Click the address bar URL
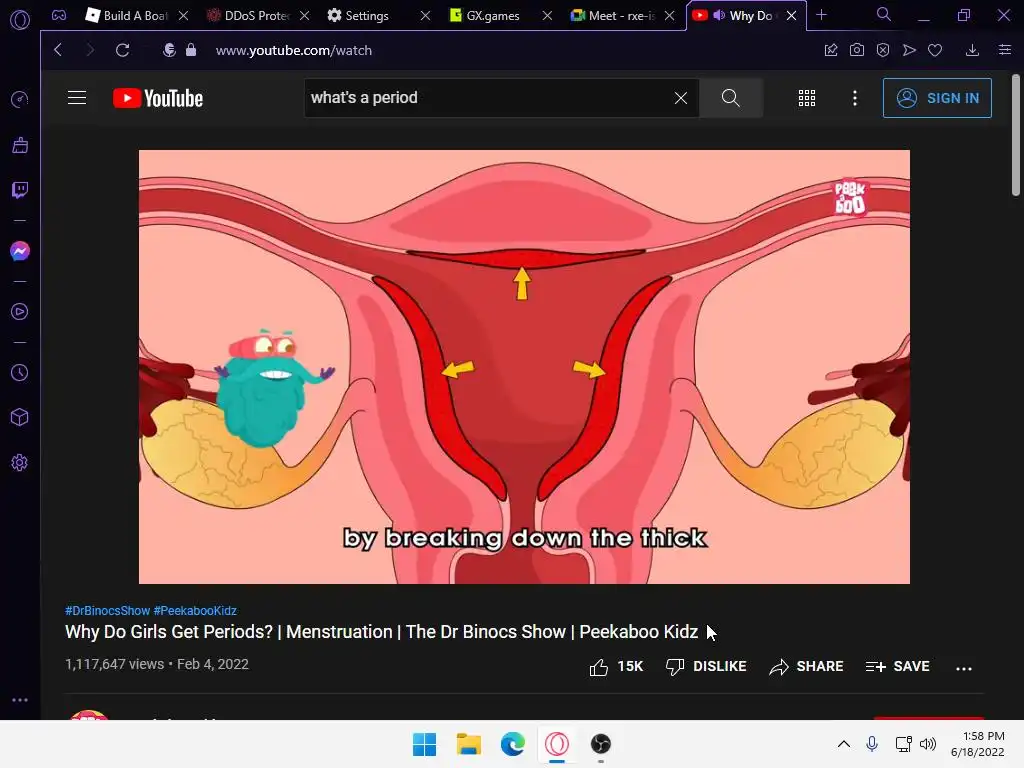The width and height of the screenshot is (1024, 768). click(293, 50)
